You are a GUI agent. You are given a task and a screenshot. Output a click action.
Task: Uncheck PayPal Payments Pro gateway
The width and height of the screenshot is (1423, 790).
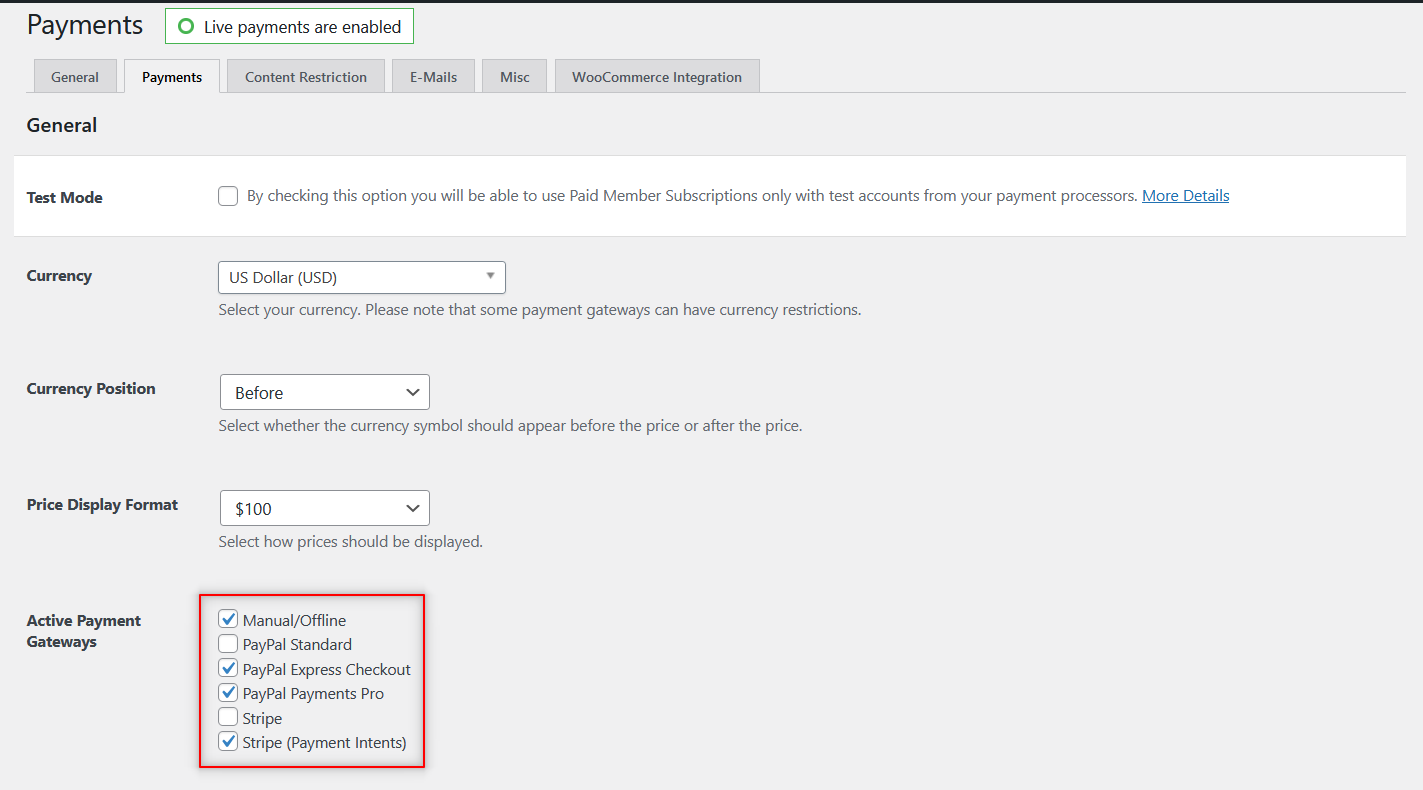coord(228,692)
